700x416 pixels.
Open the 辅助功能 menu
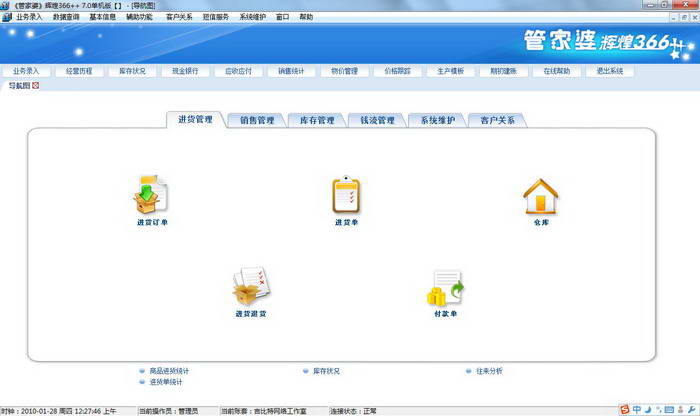139,17
